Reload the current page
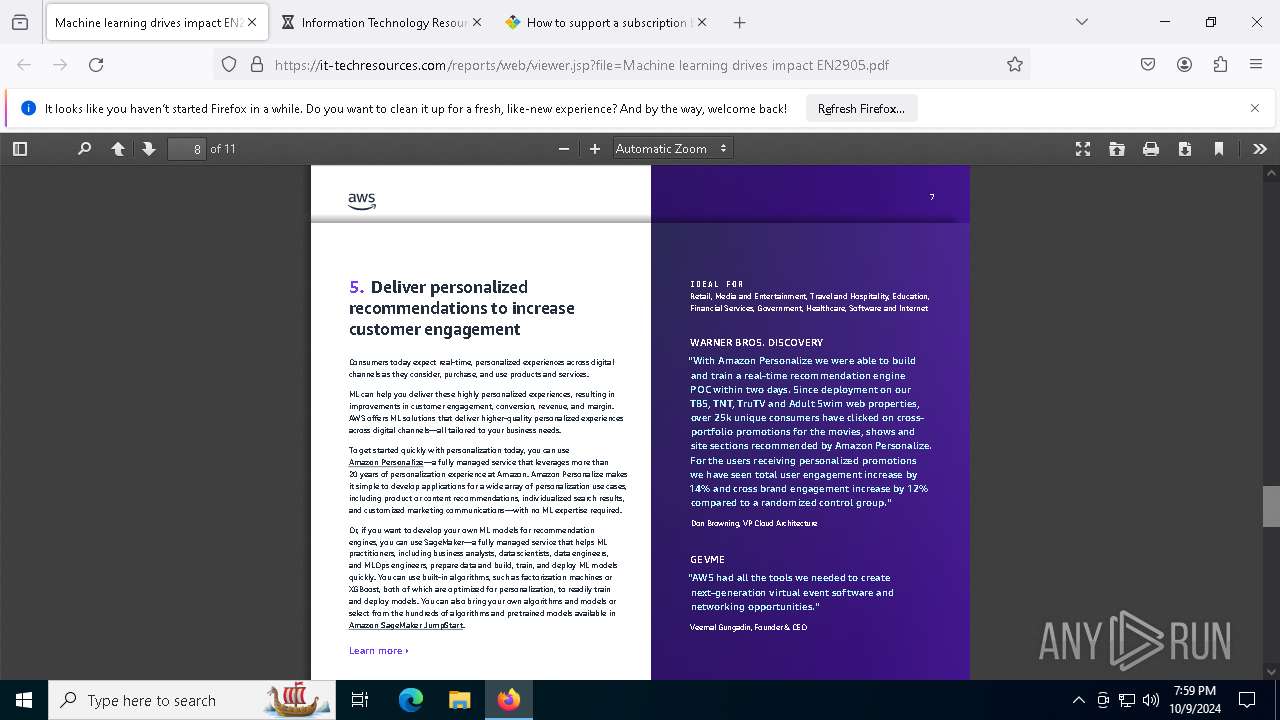This screenshot has height=720, width=1280. (96, 65)
